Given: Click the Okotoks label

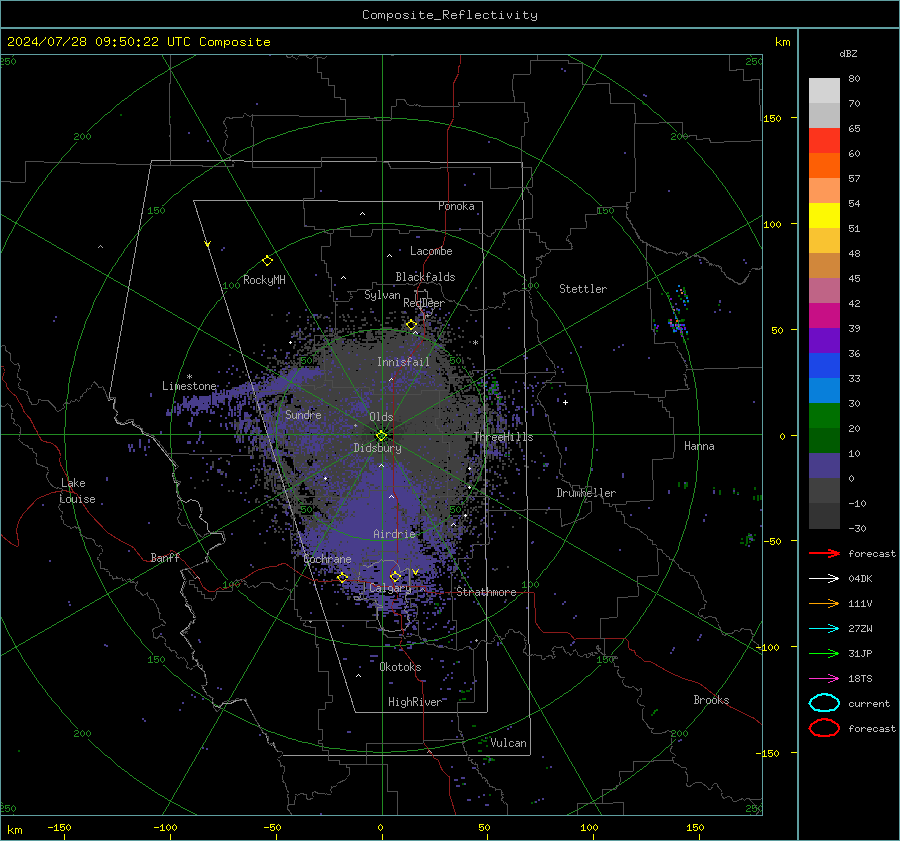Looking at the screenshot, I should [400, 667].
